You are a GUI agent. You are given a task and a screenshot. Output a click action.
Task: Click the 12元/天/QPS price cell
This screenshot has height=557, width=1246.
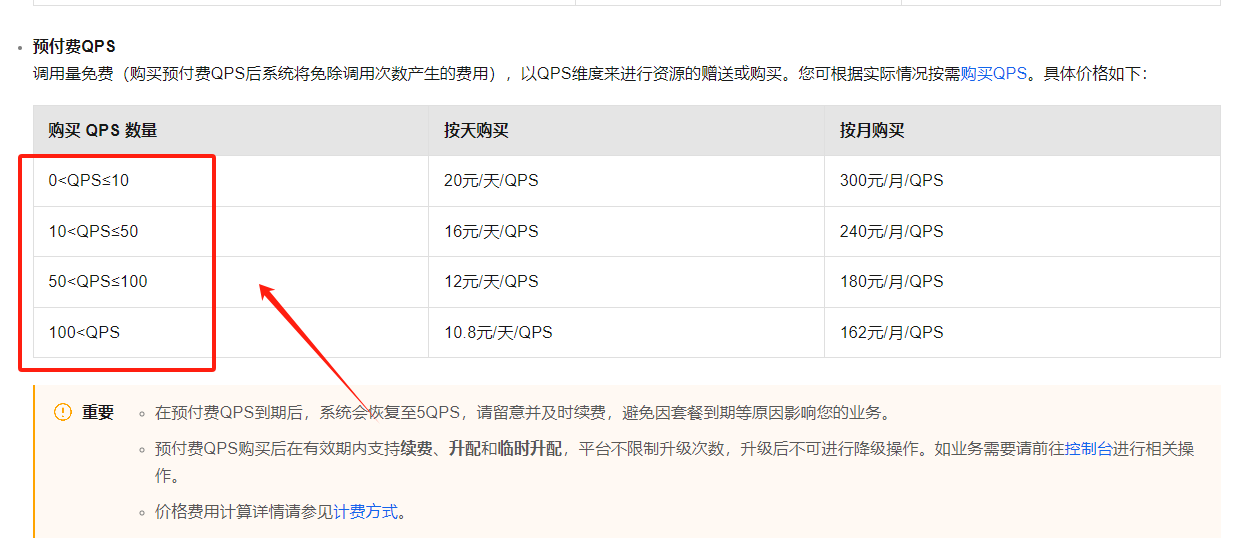pos(626,282)
